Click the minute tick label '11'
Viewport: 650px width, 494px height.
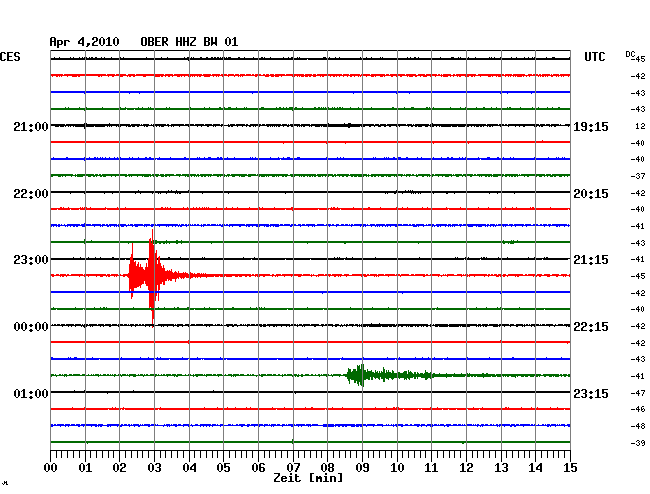coord(431,467)
